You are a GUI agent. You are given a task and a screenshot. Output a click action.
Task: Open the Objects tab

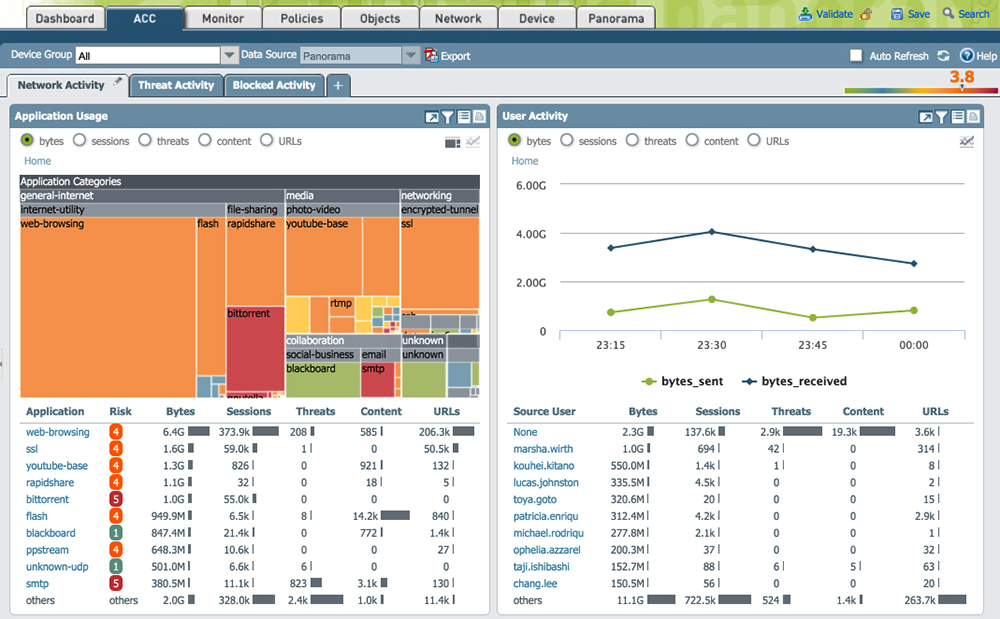380,18
